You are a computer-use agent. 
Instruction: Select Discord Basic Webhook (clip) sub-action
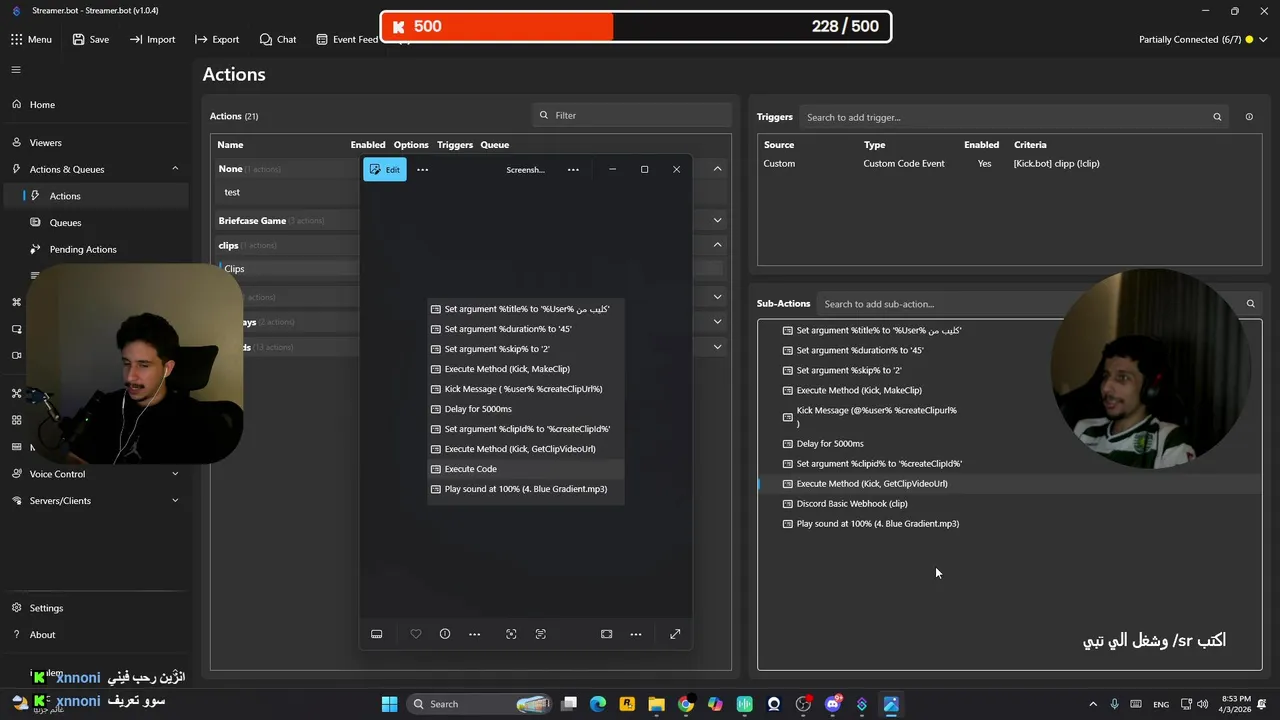coord(851,504)
